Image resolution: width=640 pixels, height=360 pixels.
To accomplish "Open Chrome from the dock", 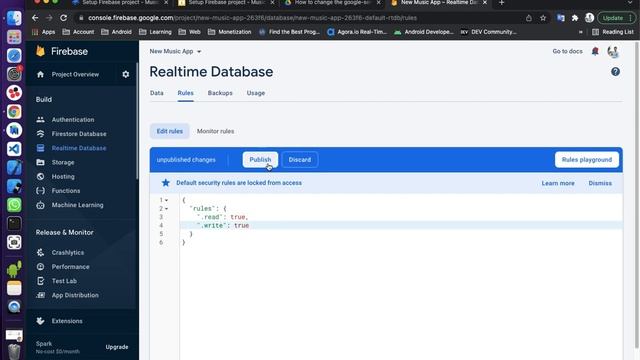I will 14,111.
